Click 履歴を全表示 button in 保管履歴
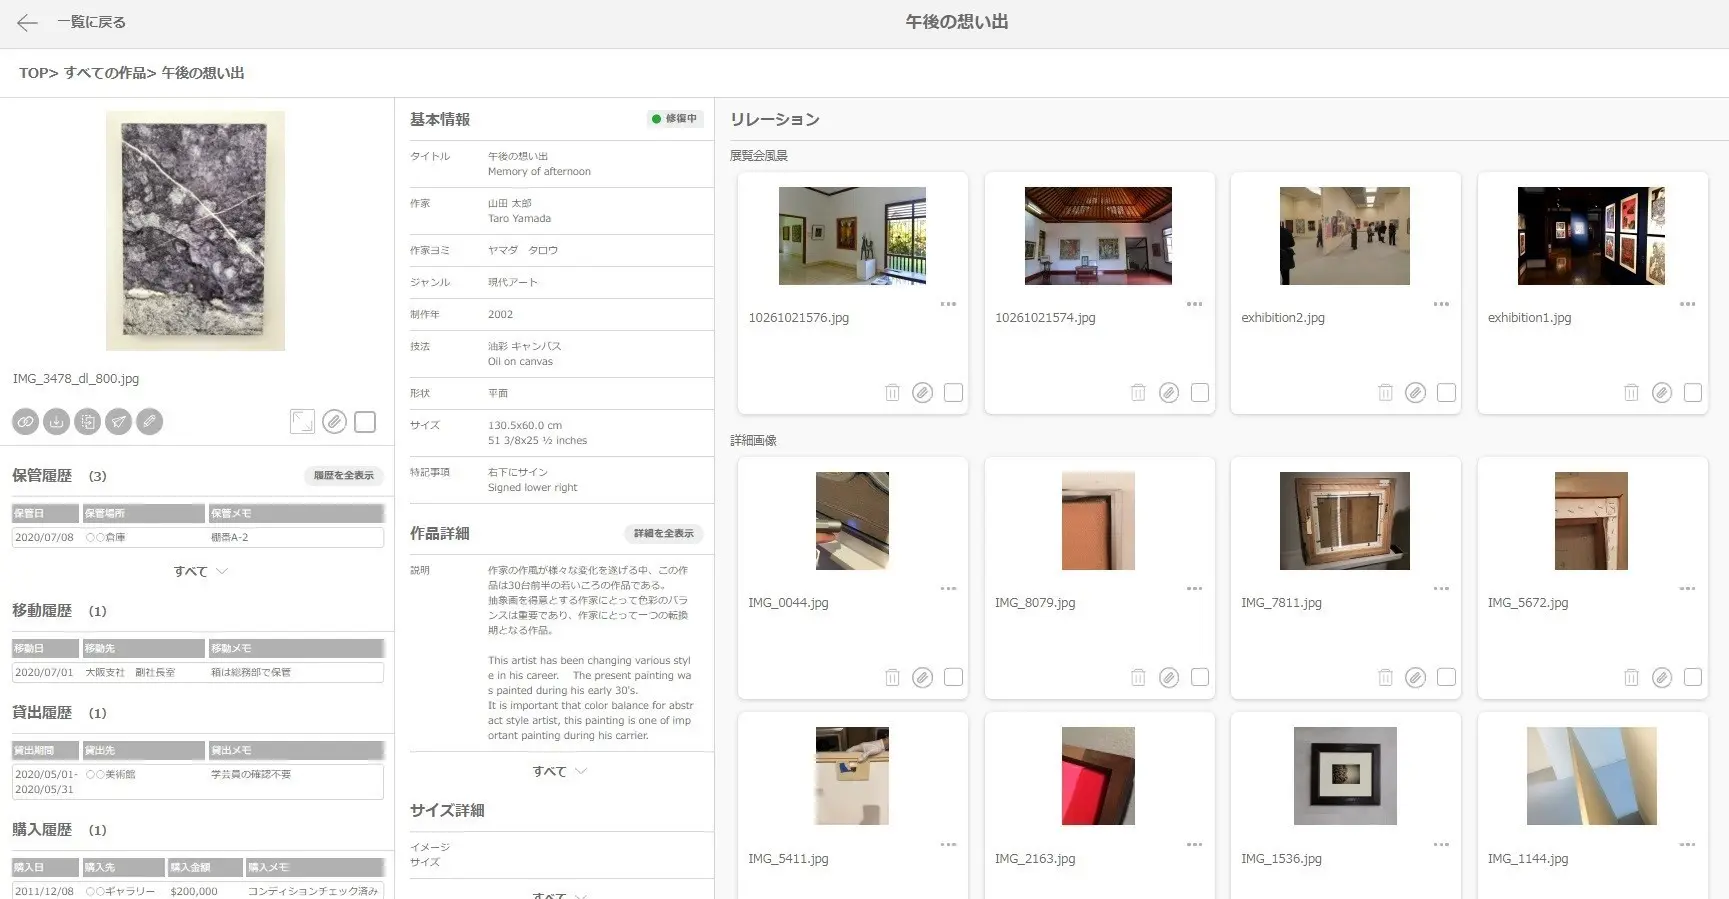 (x=344, y=476)
